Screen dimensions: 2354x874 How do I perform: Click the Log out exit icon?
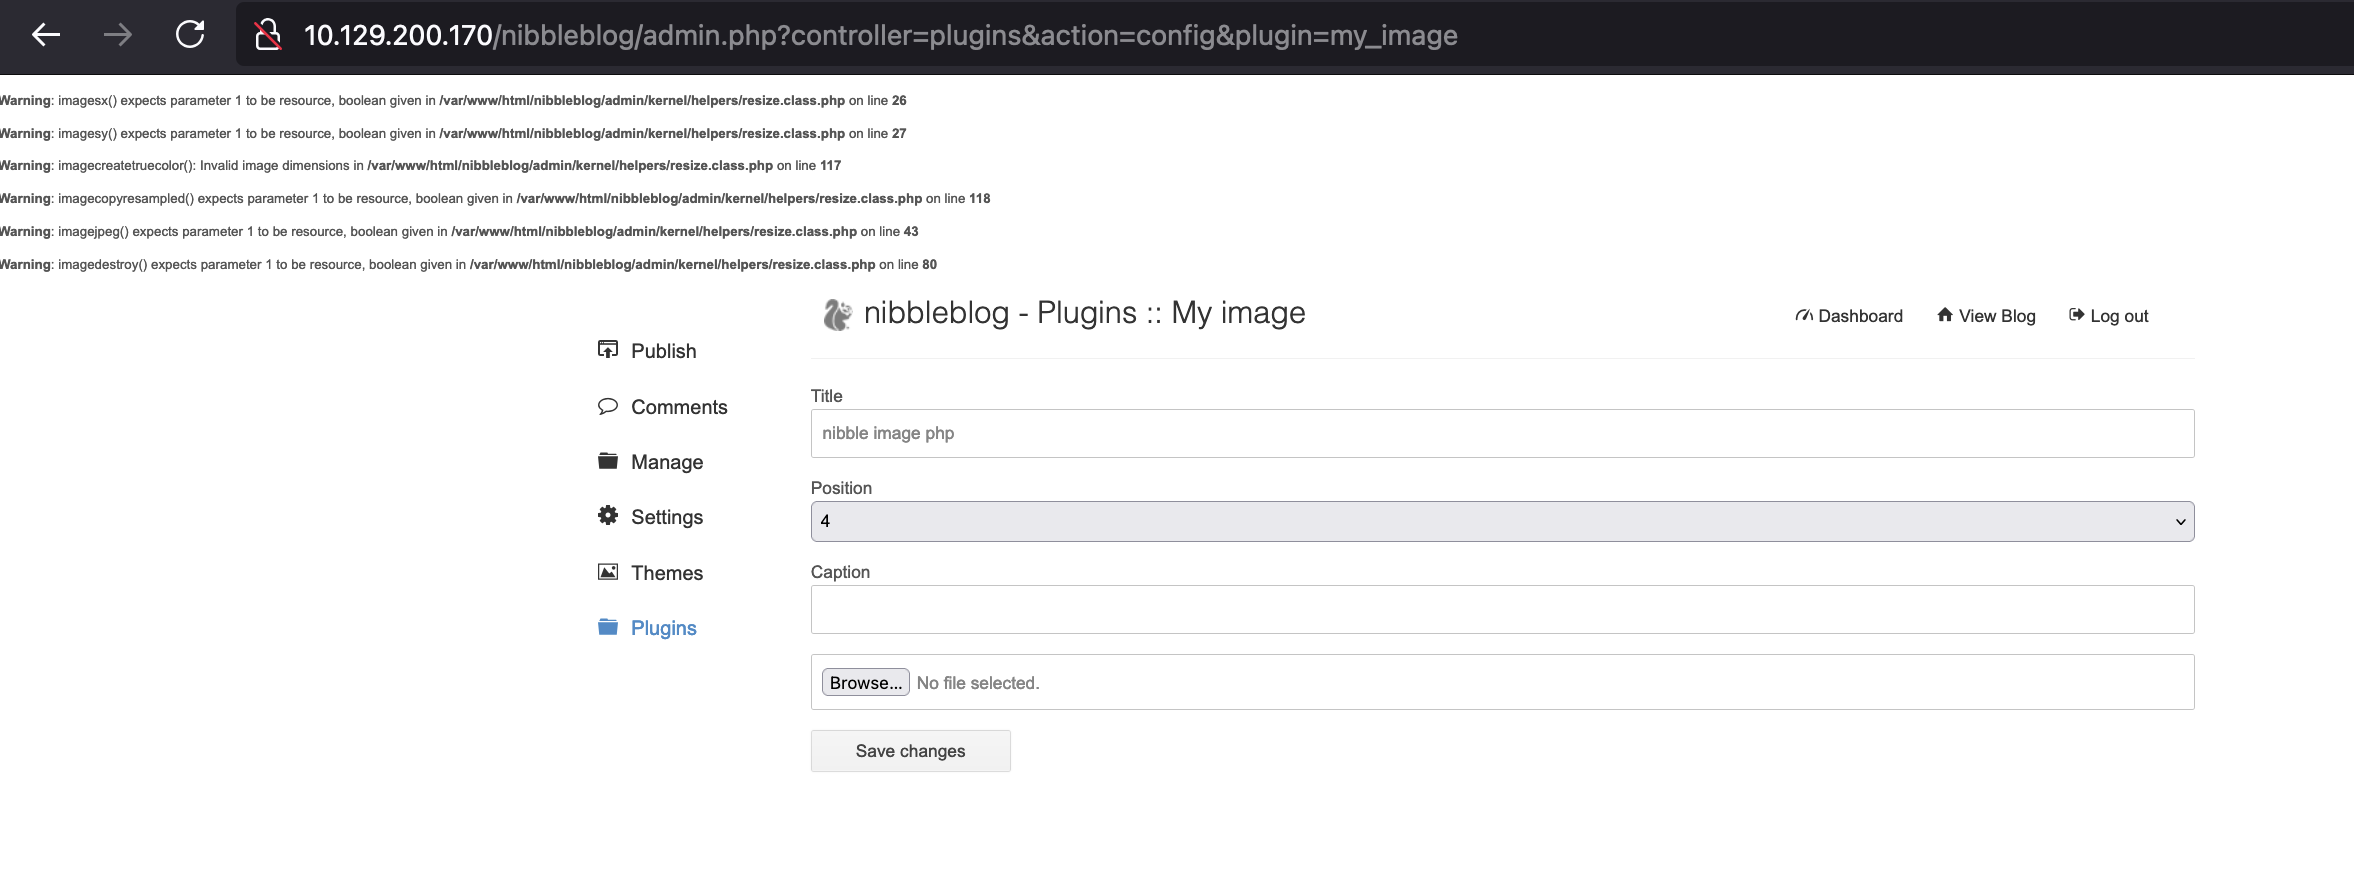(2076, 315)
